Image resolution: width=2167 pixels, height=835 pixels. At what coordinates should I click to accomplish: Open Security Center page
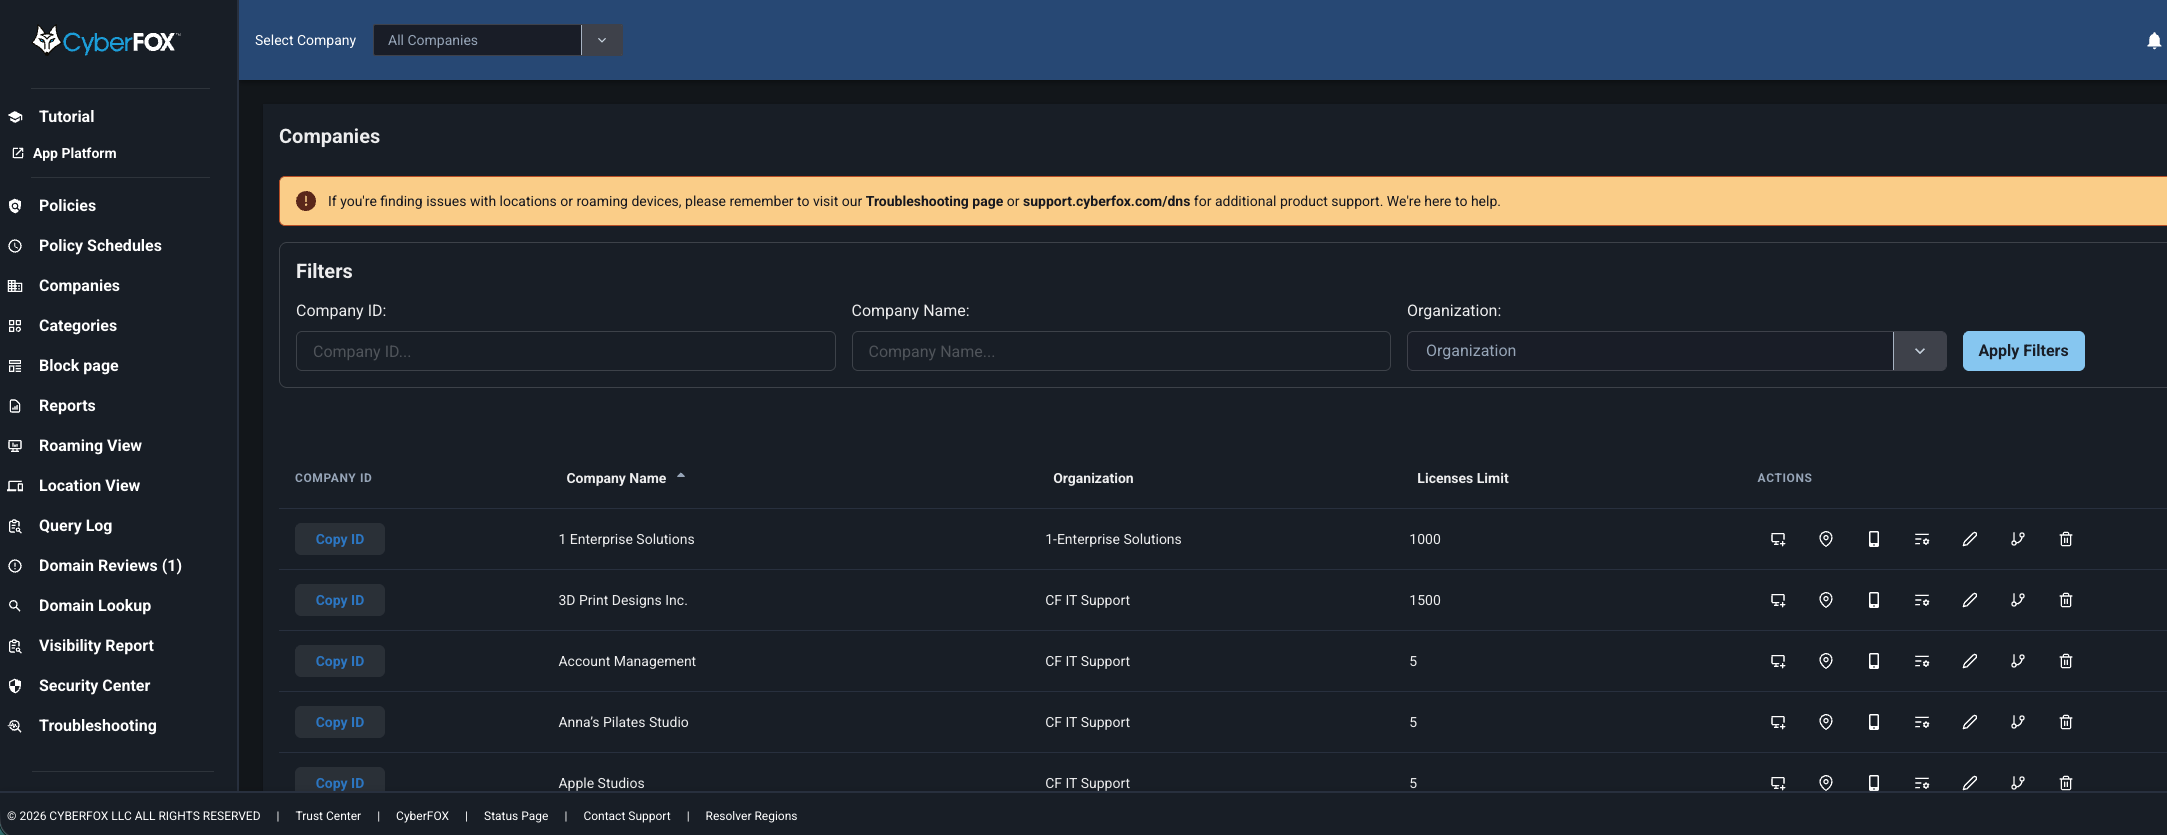[x=94, y=685]
